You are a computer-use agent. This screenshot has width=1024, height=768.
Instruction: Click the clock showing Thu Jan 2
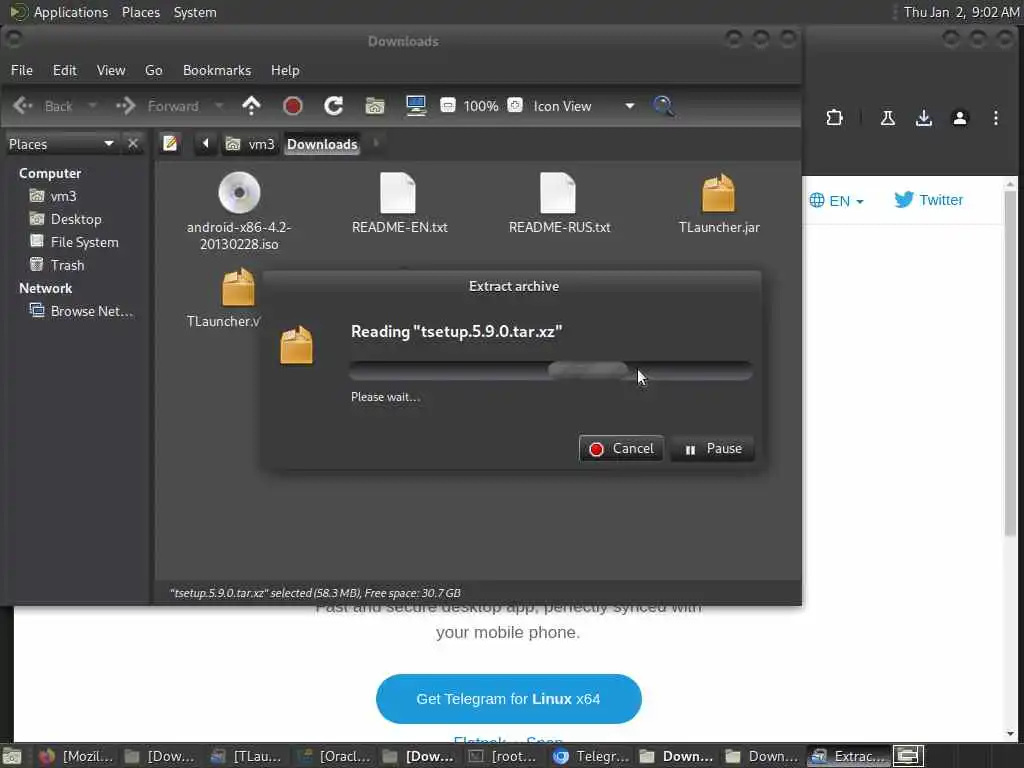(x=961, y=12)
